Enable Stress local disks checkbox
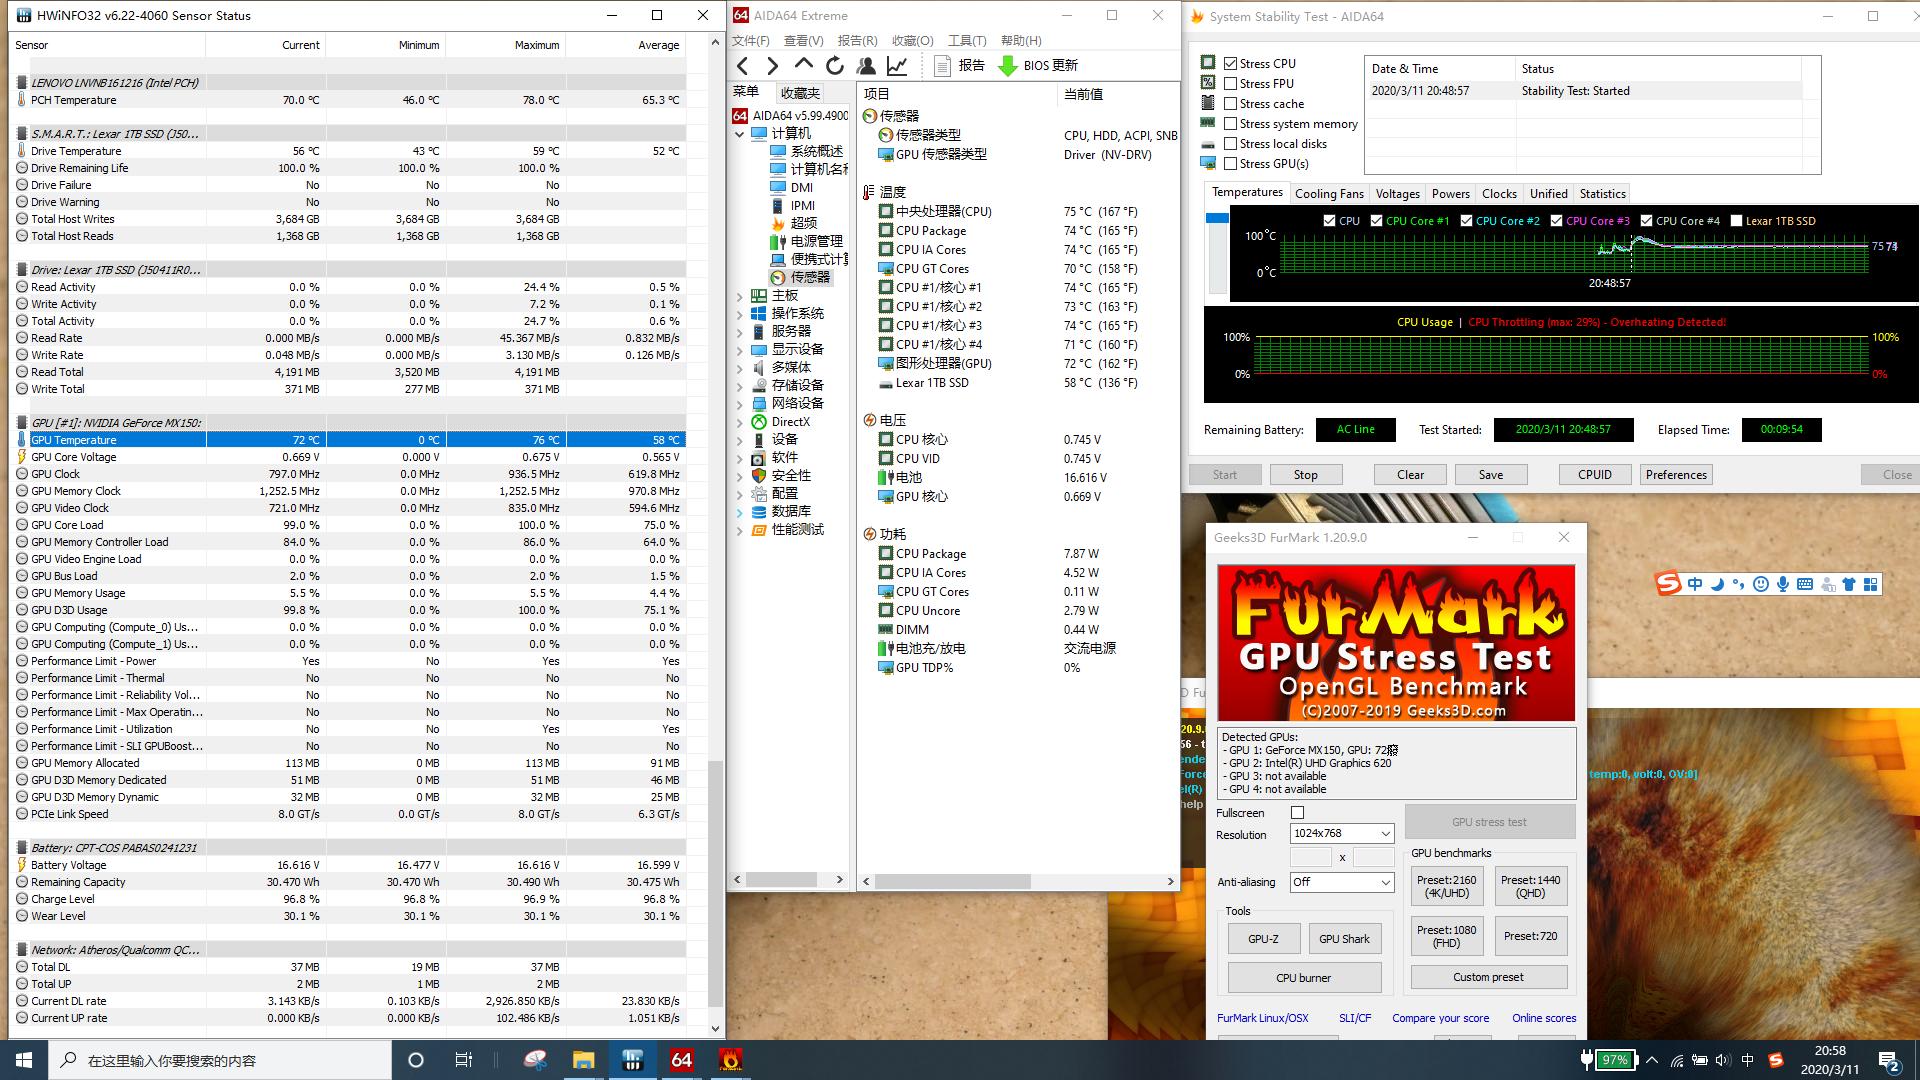 tap(1231, 143)
